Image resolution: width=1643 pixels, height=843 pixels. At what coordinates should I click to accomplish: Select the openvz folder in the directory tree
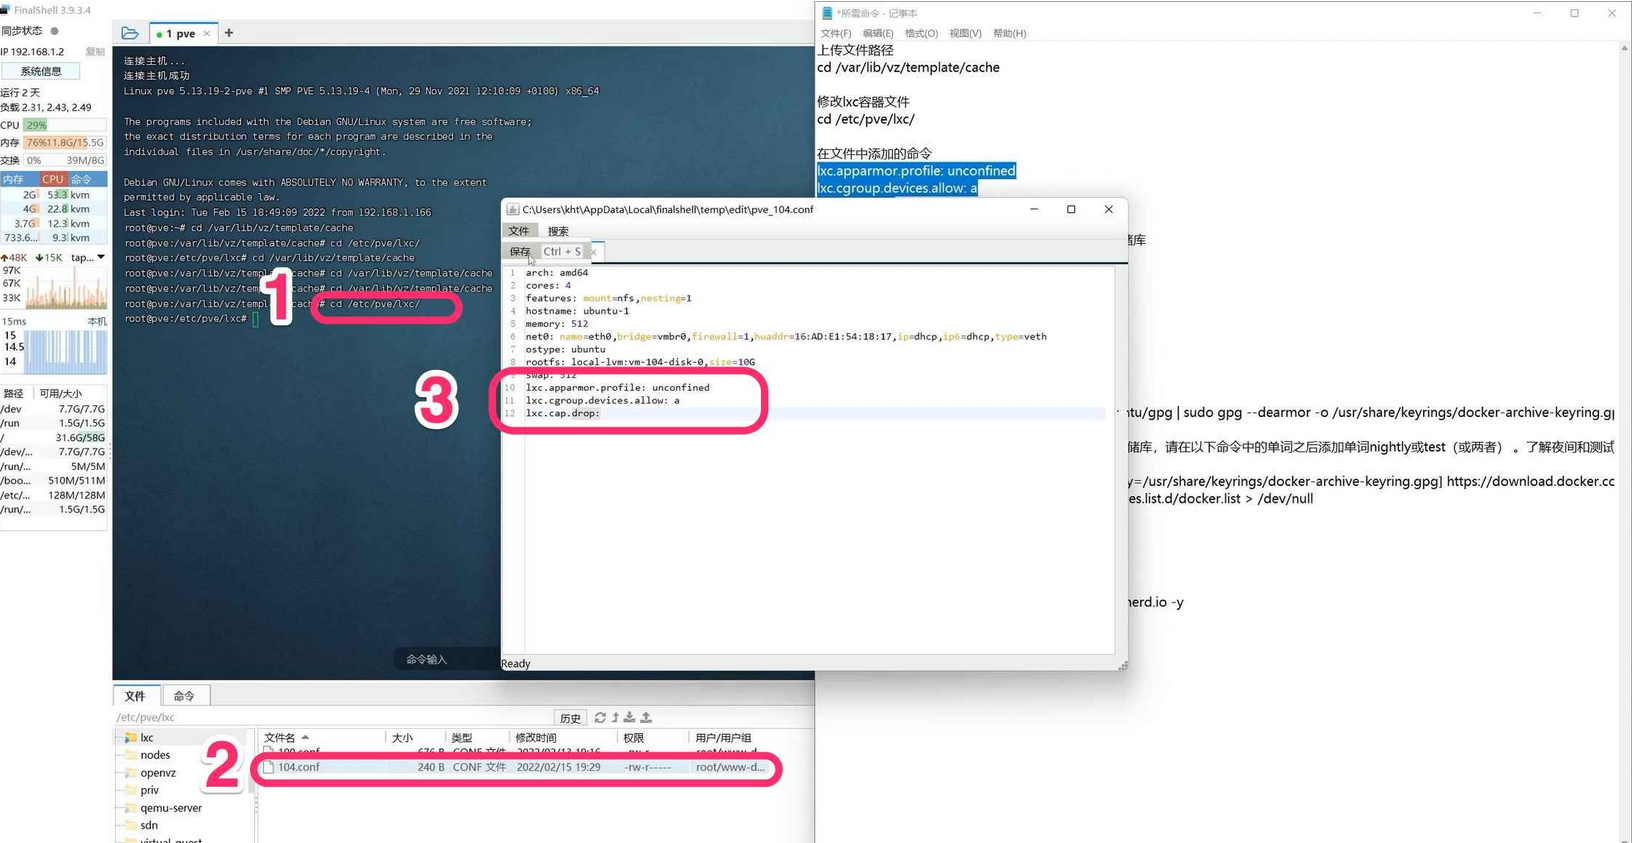(x=158, y=773)
